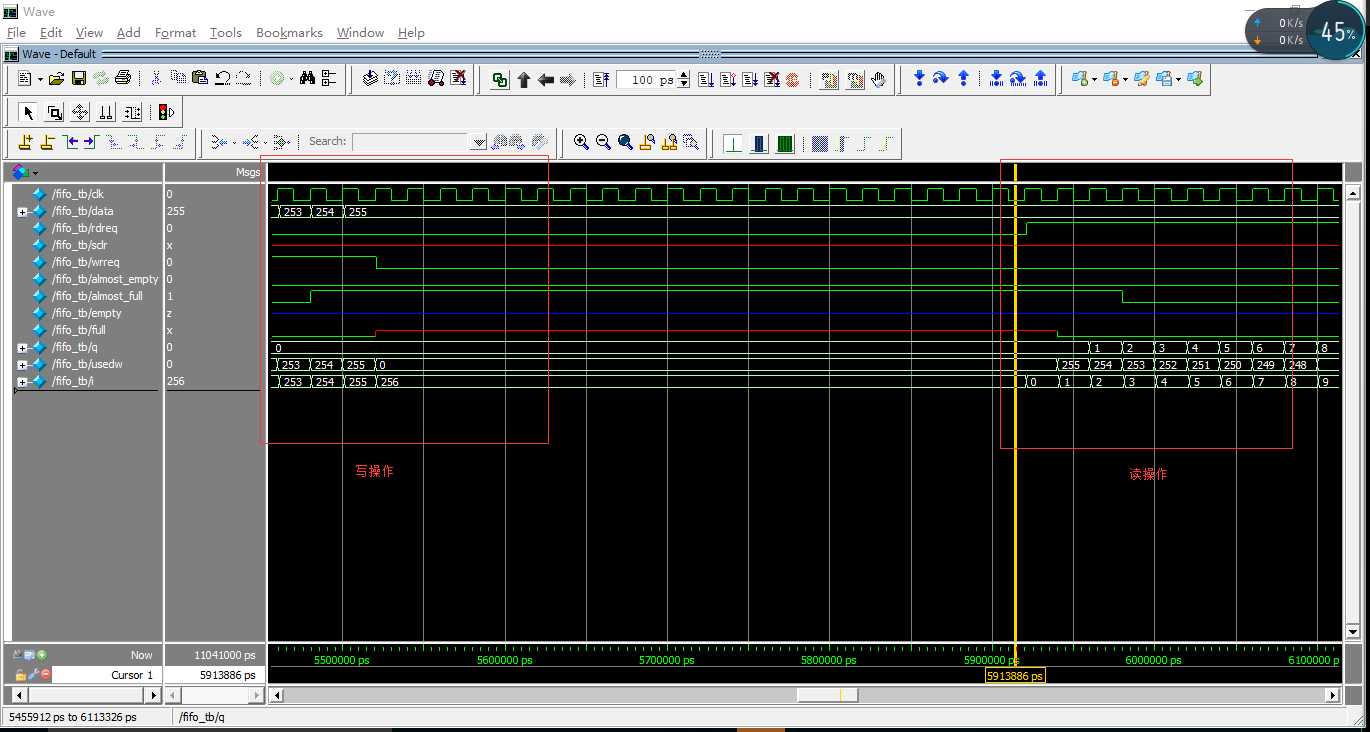Set wave format with the solid green block icon
1370x732 pixels.
coord(785,143)
